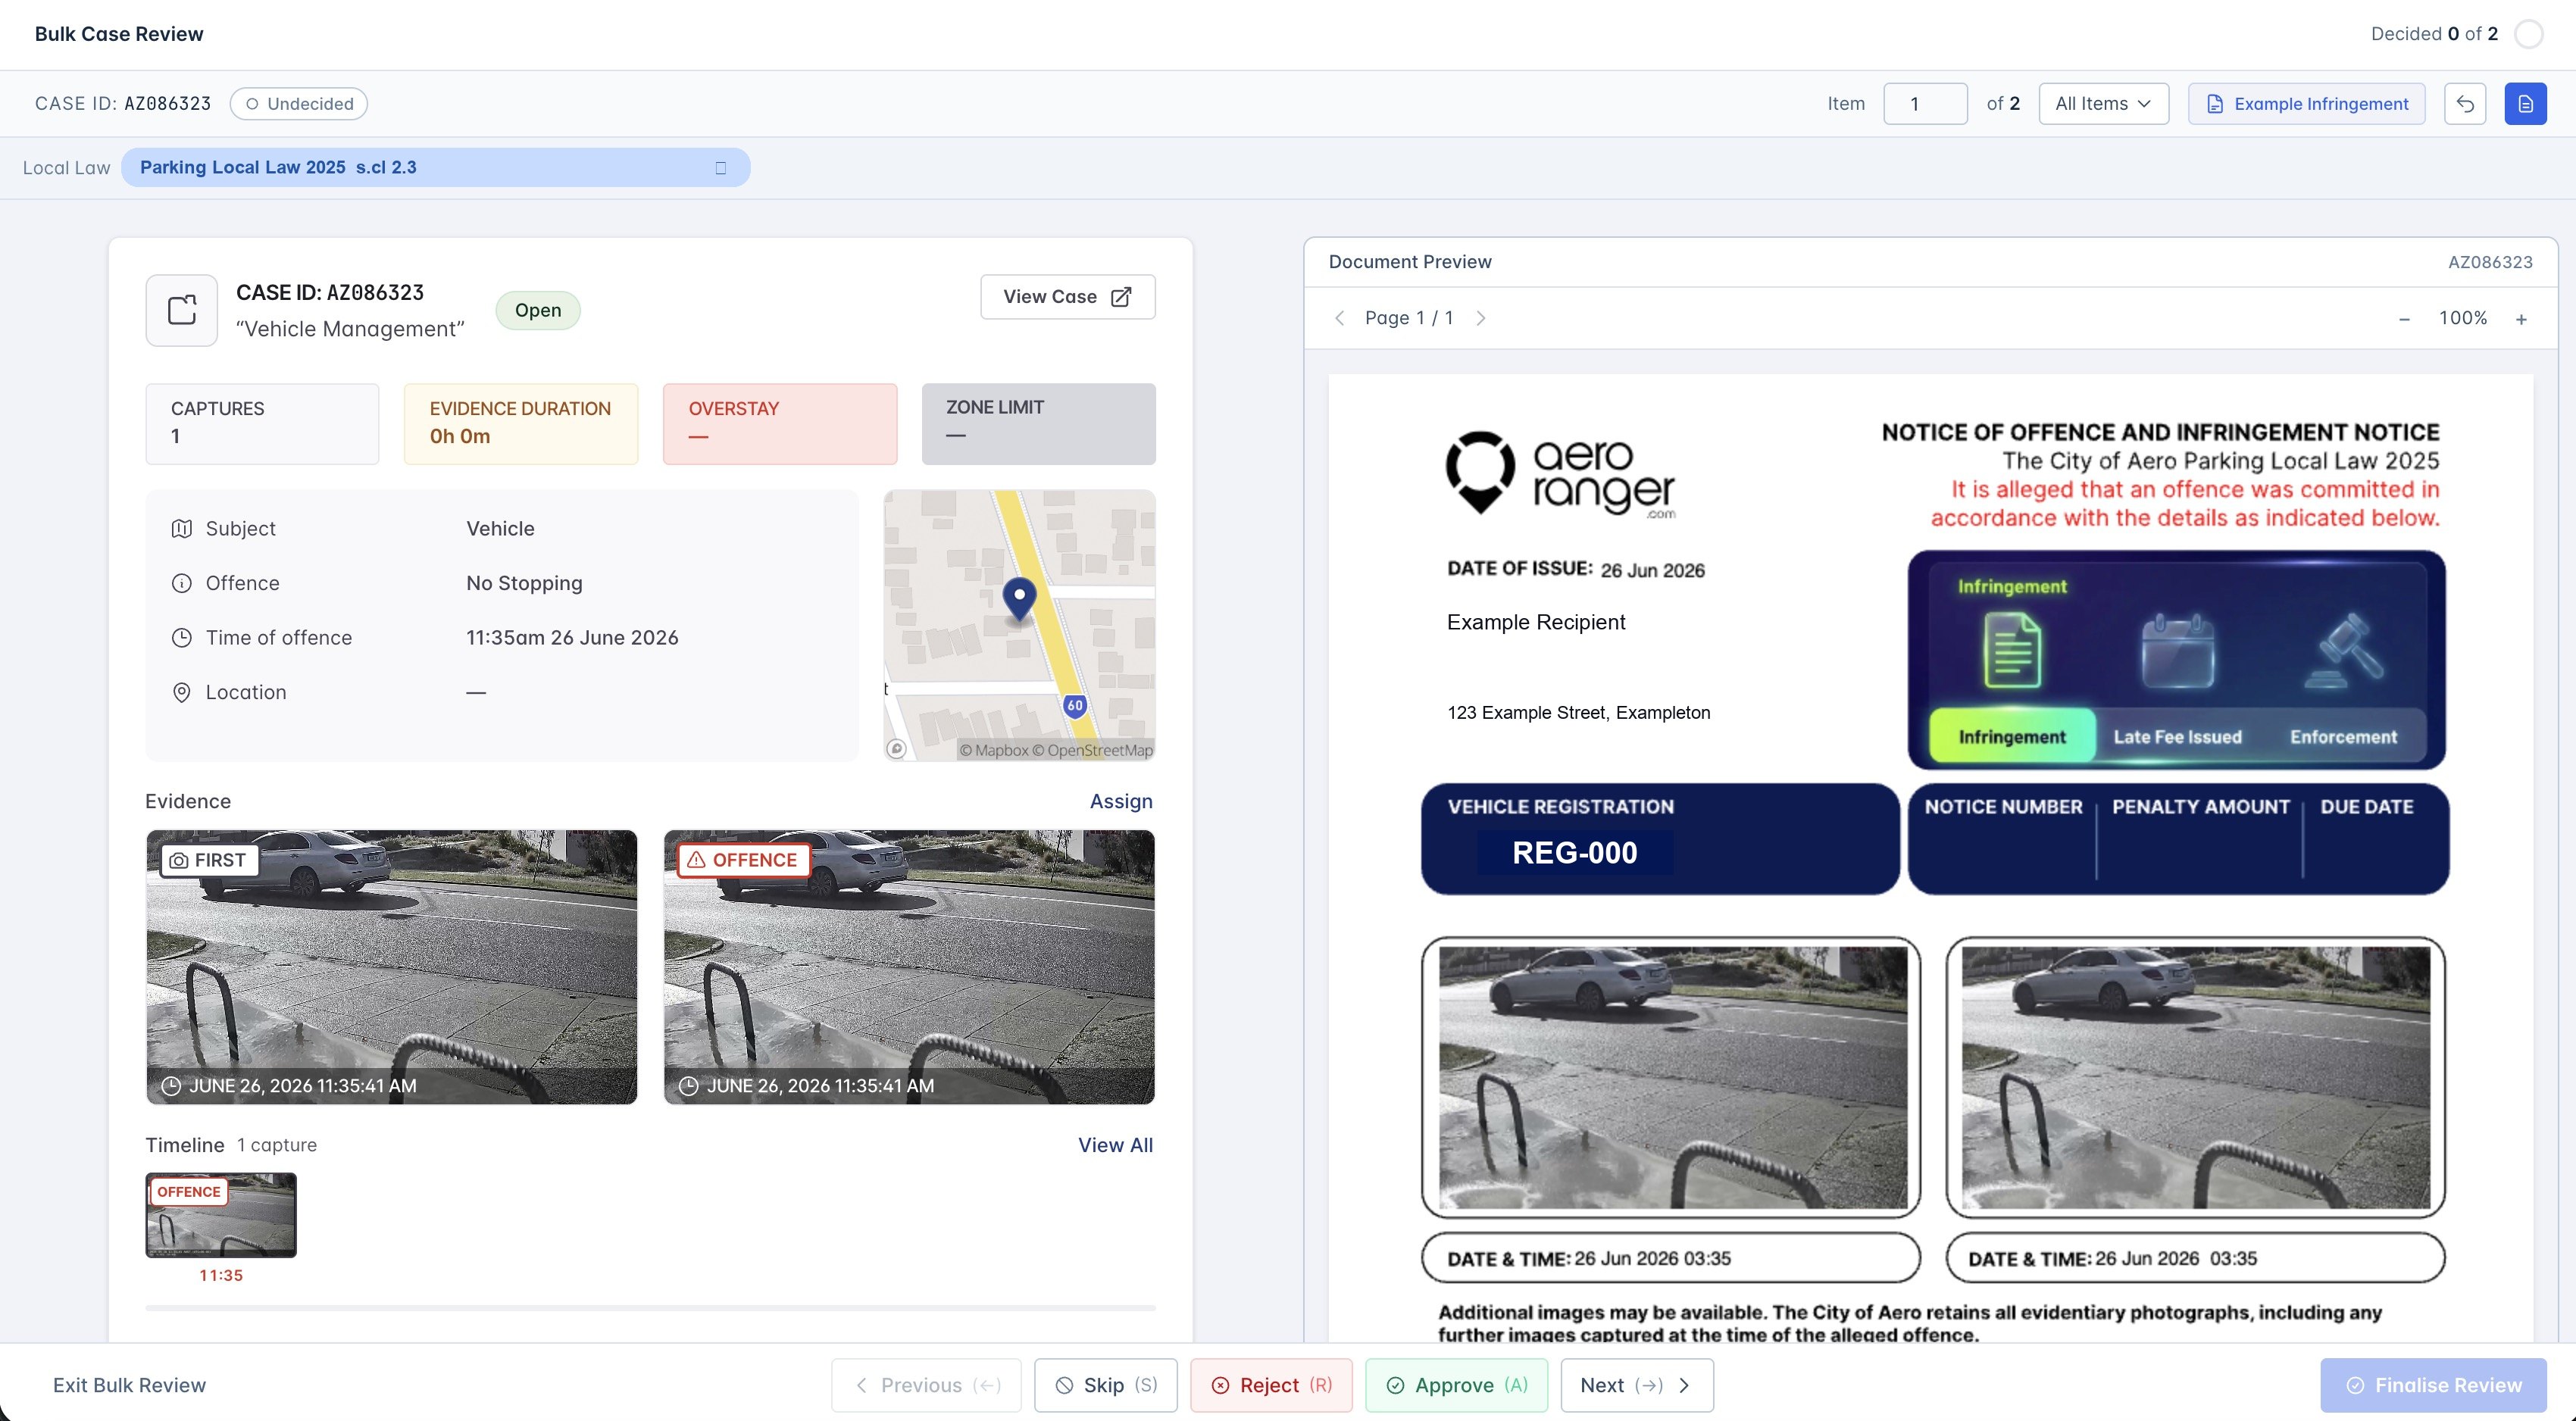The image size is (2576, 1421).
Task: Click the Location pin icon
Action: [x=181, y=693]
